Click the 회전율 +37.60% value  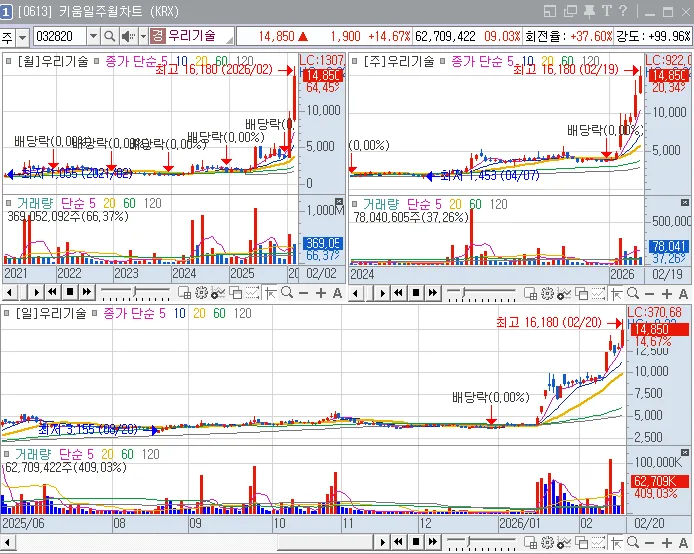[x=591, y=36]
